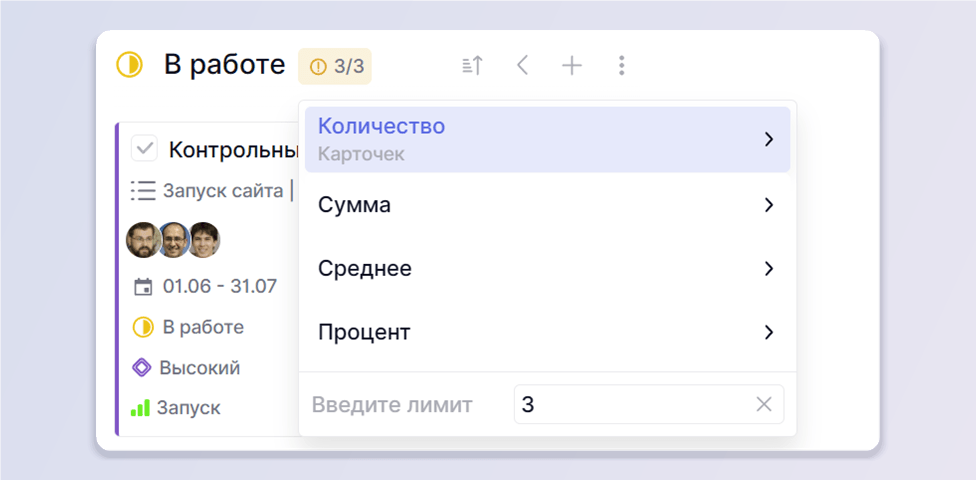The height and width of the screenshot is (480, 976).
Task: Click the column title В работе
Action: tap(225, 65)
